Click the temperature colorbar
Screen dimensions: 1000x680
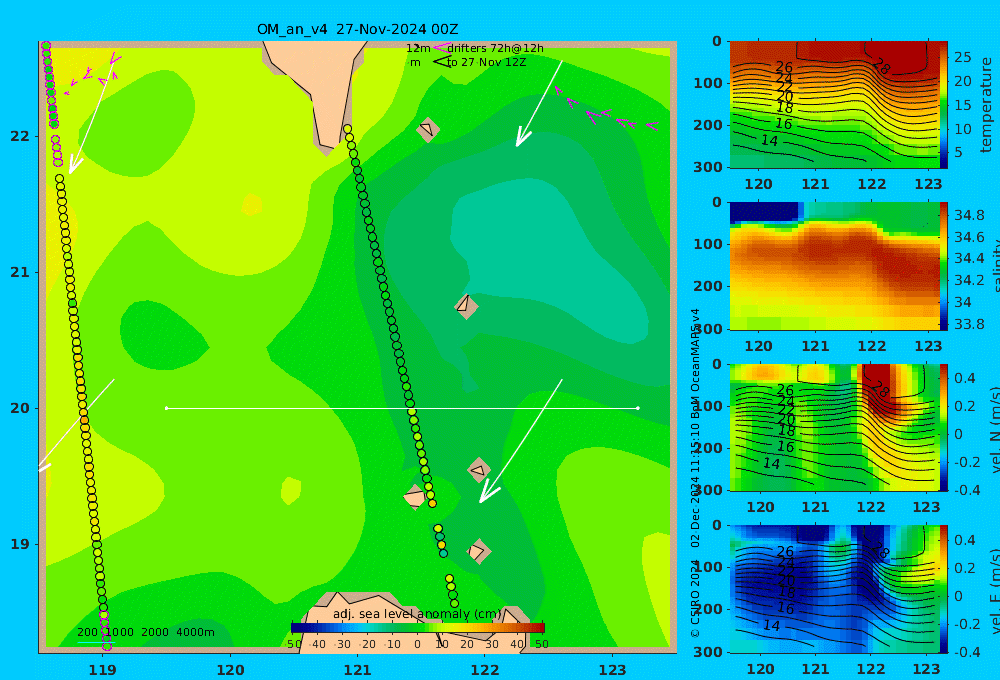click(944, 105)
